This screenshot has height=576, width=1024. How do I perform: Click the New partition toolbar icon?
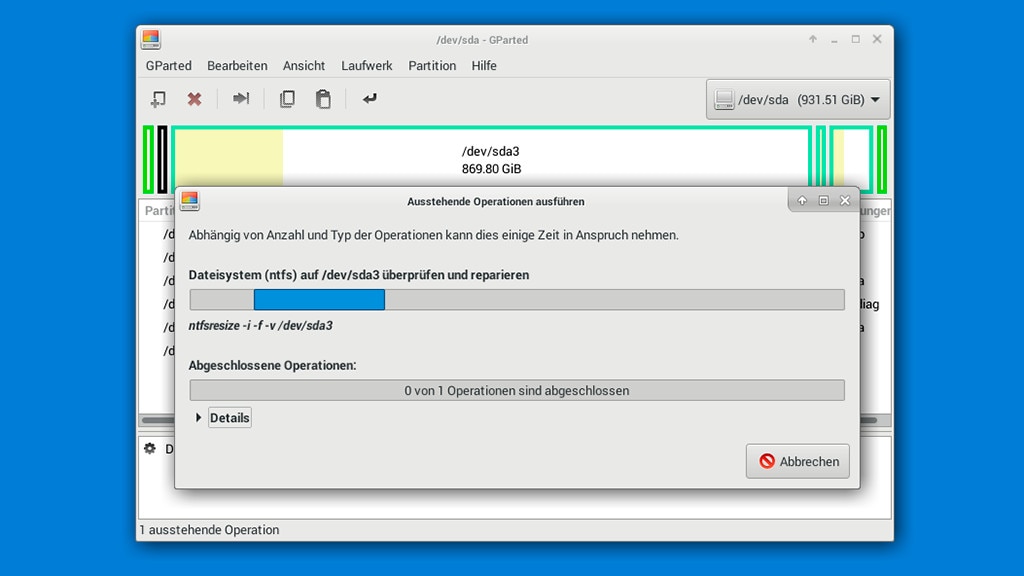tap(158, 99)
